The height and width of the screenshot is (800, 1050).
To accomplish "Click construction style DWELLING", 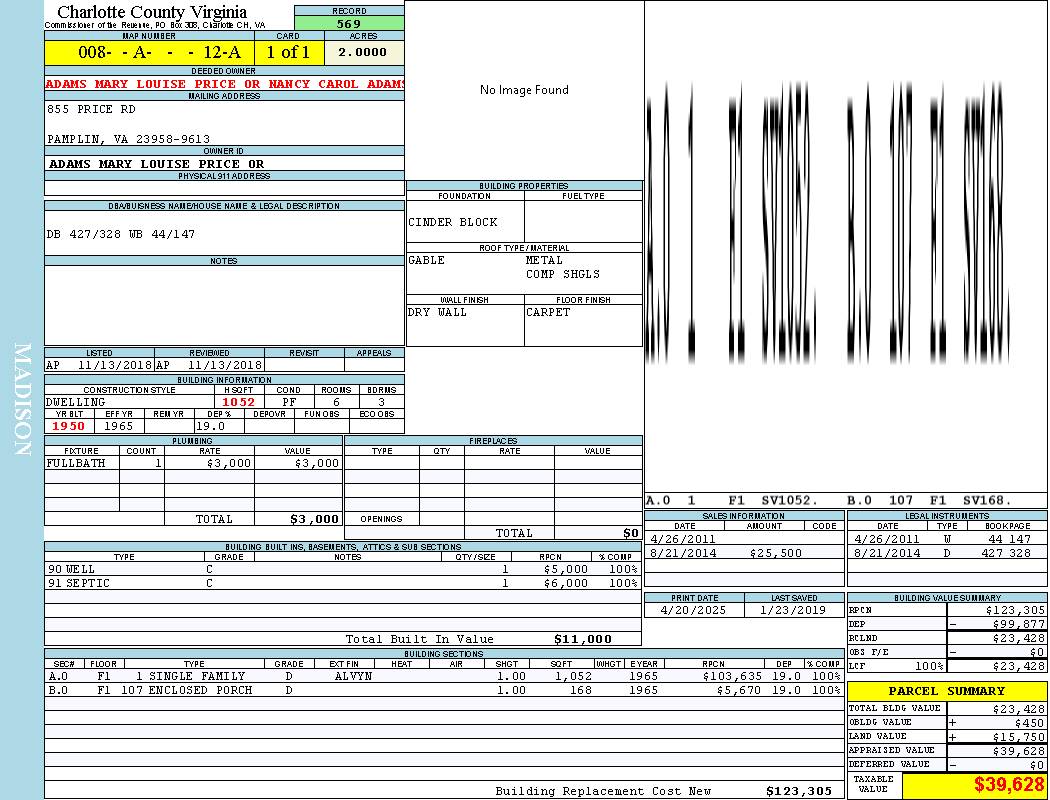I will (76, 402).
